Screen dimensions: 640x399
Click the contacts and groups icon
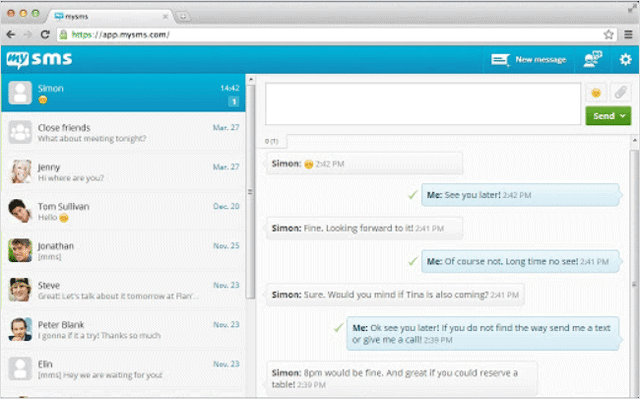coord(593,59)
